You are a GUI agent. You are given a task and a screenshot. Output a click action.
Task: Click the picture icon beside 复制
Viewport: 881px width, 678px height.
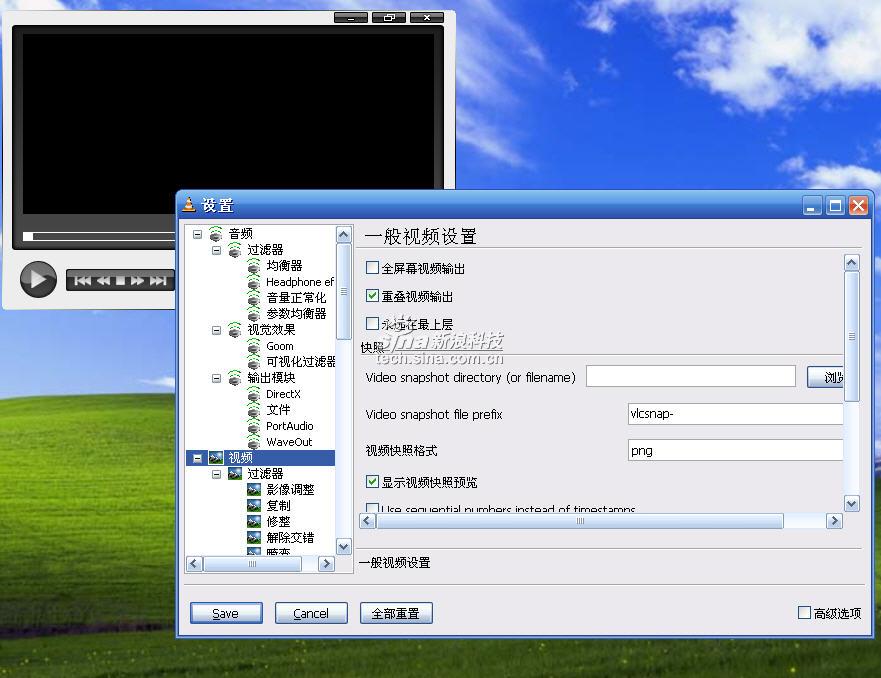[x=254, y=506]
